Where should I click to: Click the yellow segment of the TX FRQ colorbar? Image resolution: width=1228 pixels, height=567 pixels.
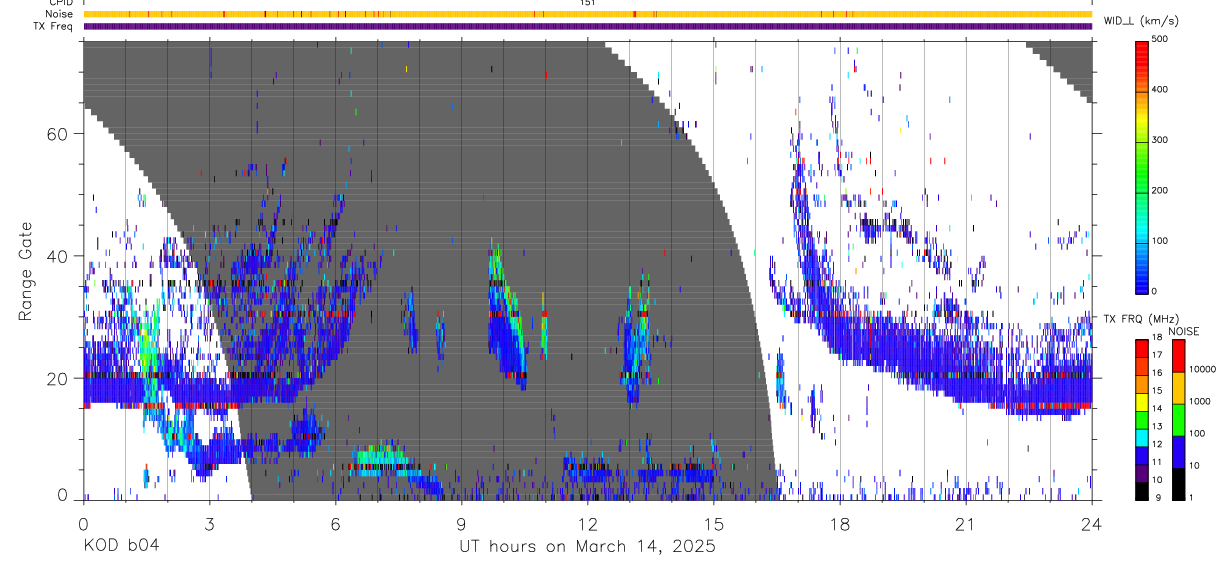(1141, 400)
